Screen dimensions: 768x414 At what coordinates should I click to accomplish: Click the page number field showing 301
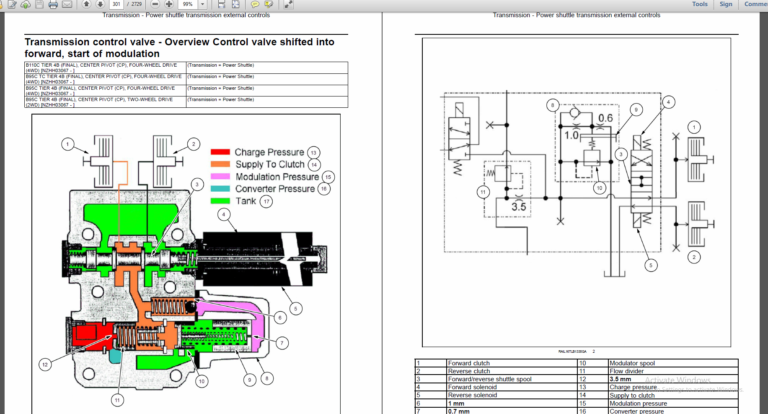(x=116, y=4)
